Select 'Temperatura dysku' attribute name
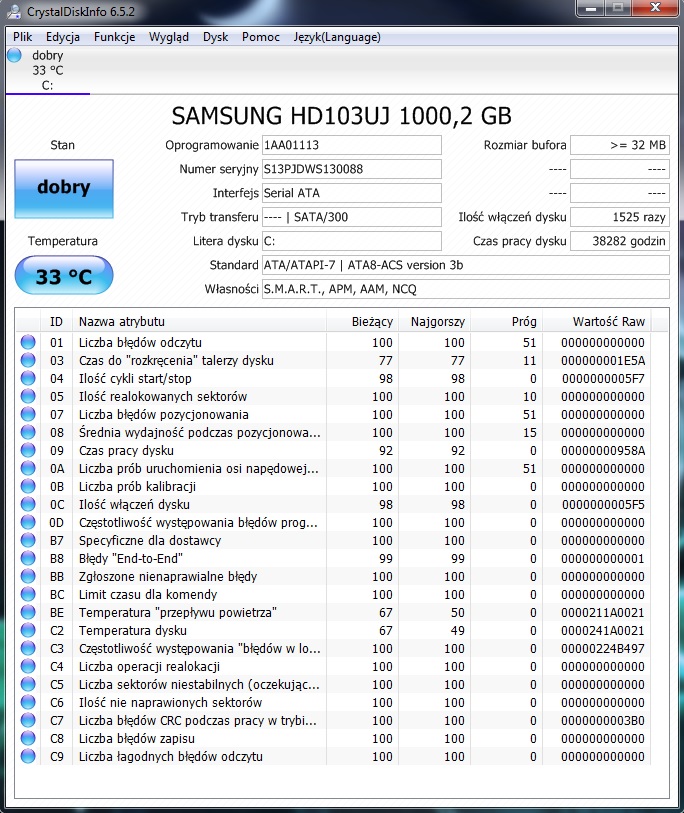The width and height of the screenshot is (684, 813). [133, 630]
